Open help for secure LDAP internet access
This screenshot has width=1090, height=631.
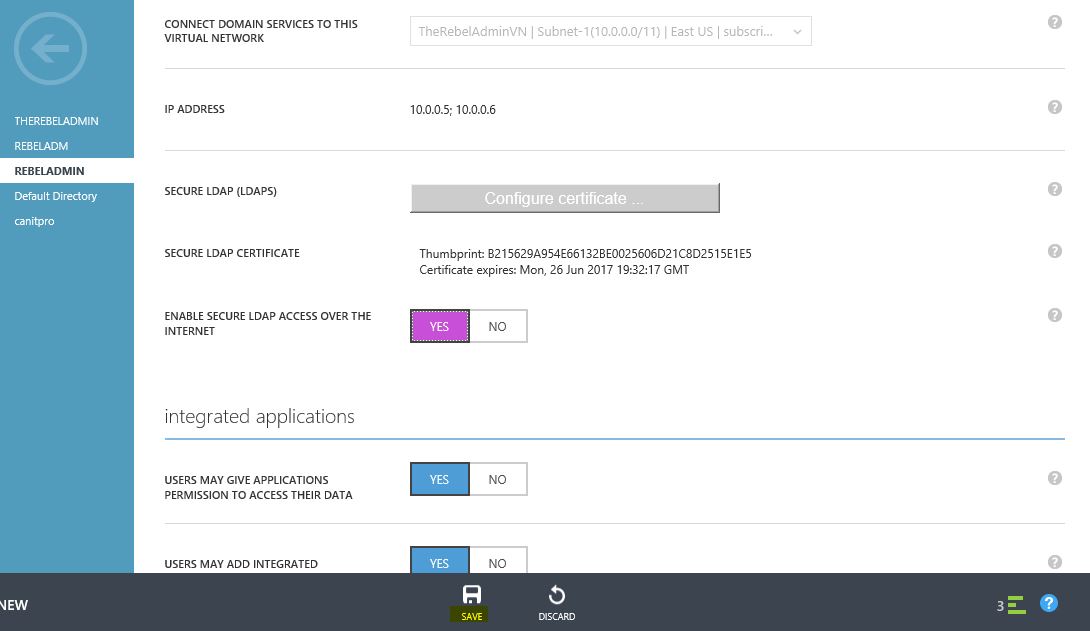pos(1055,315)
